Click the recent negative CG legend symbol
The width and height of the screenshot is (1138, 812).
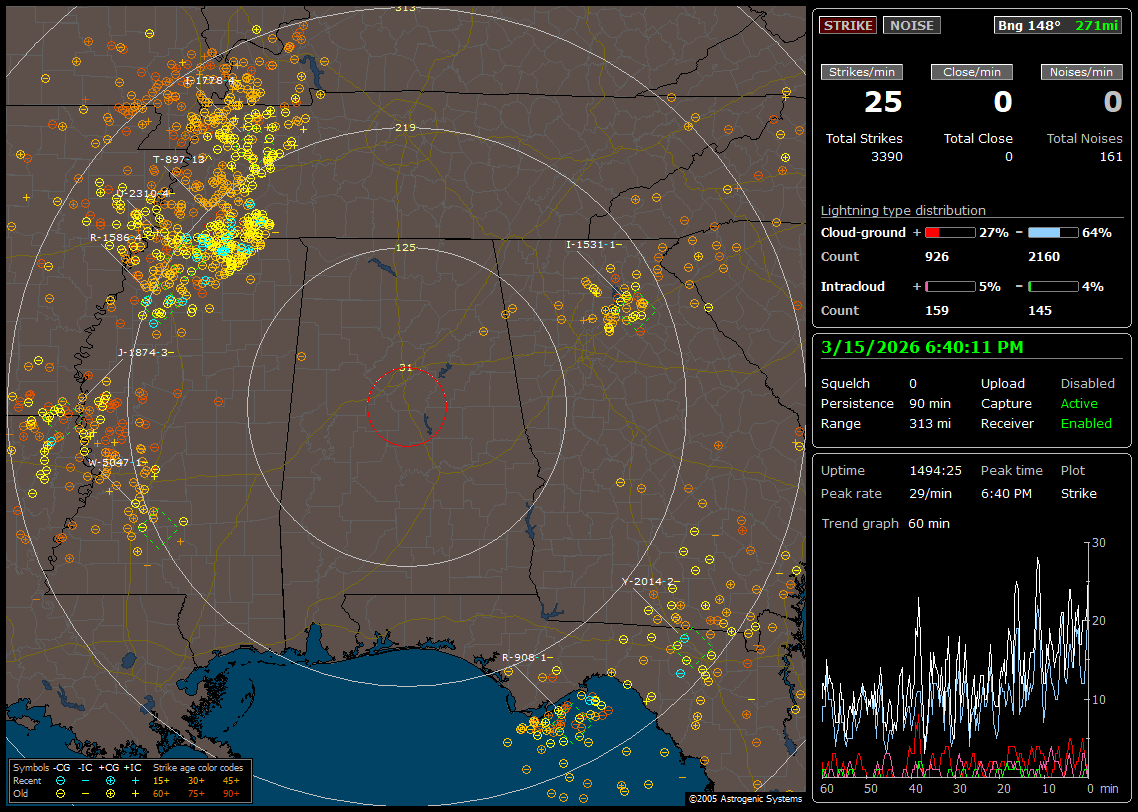(61, 780)
